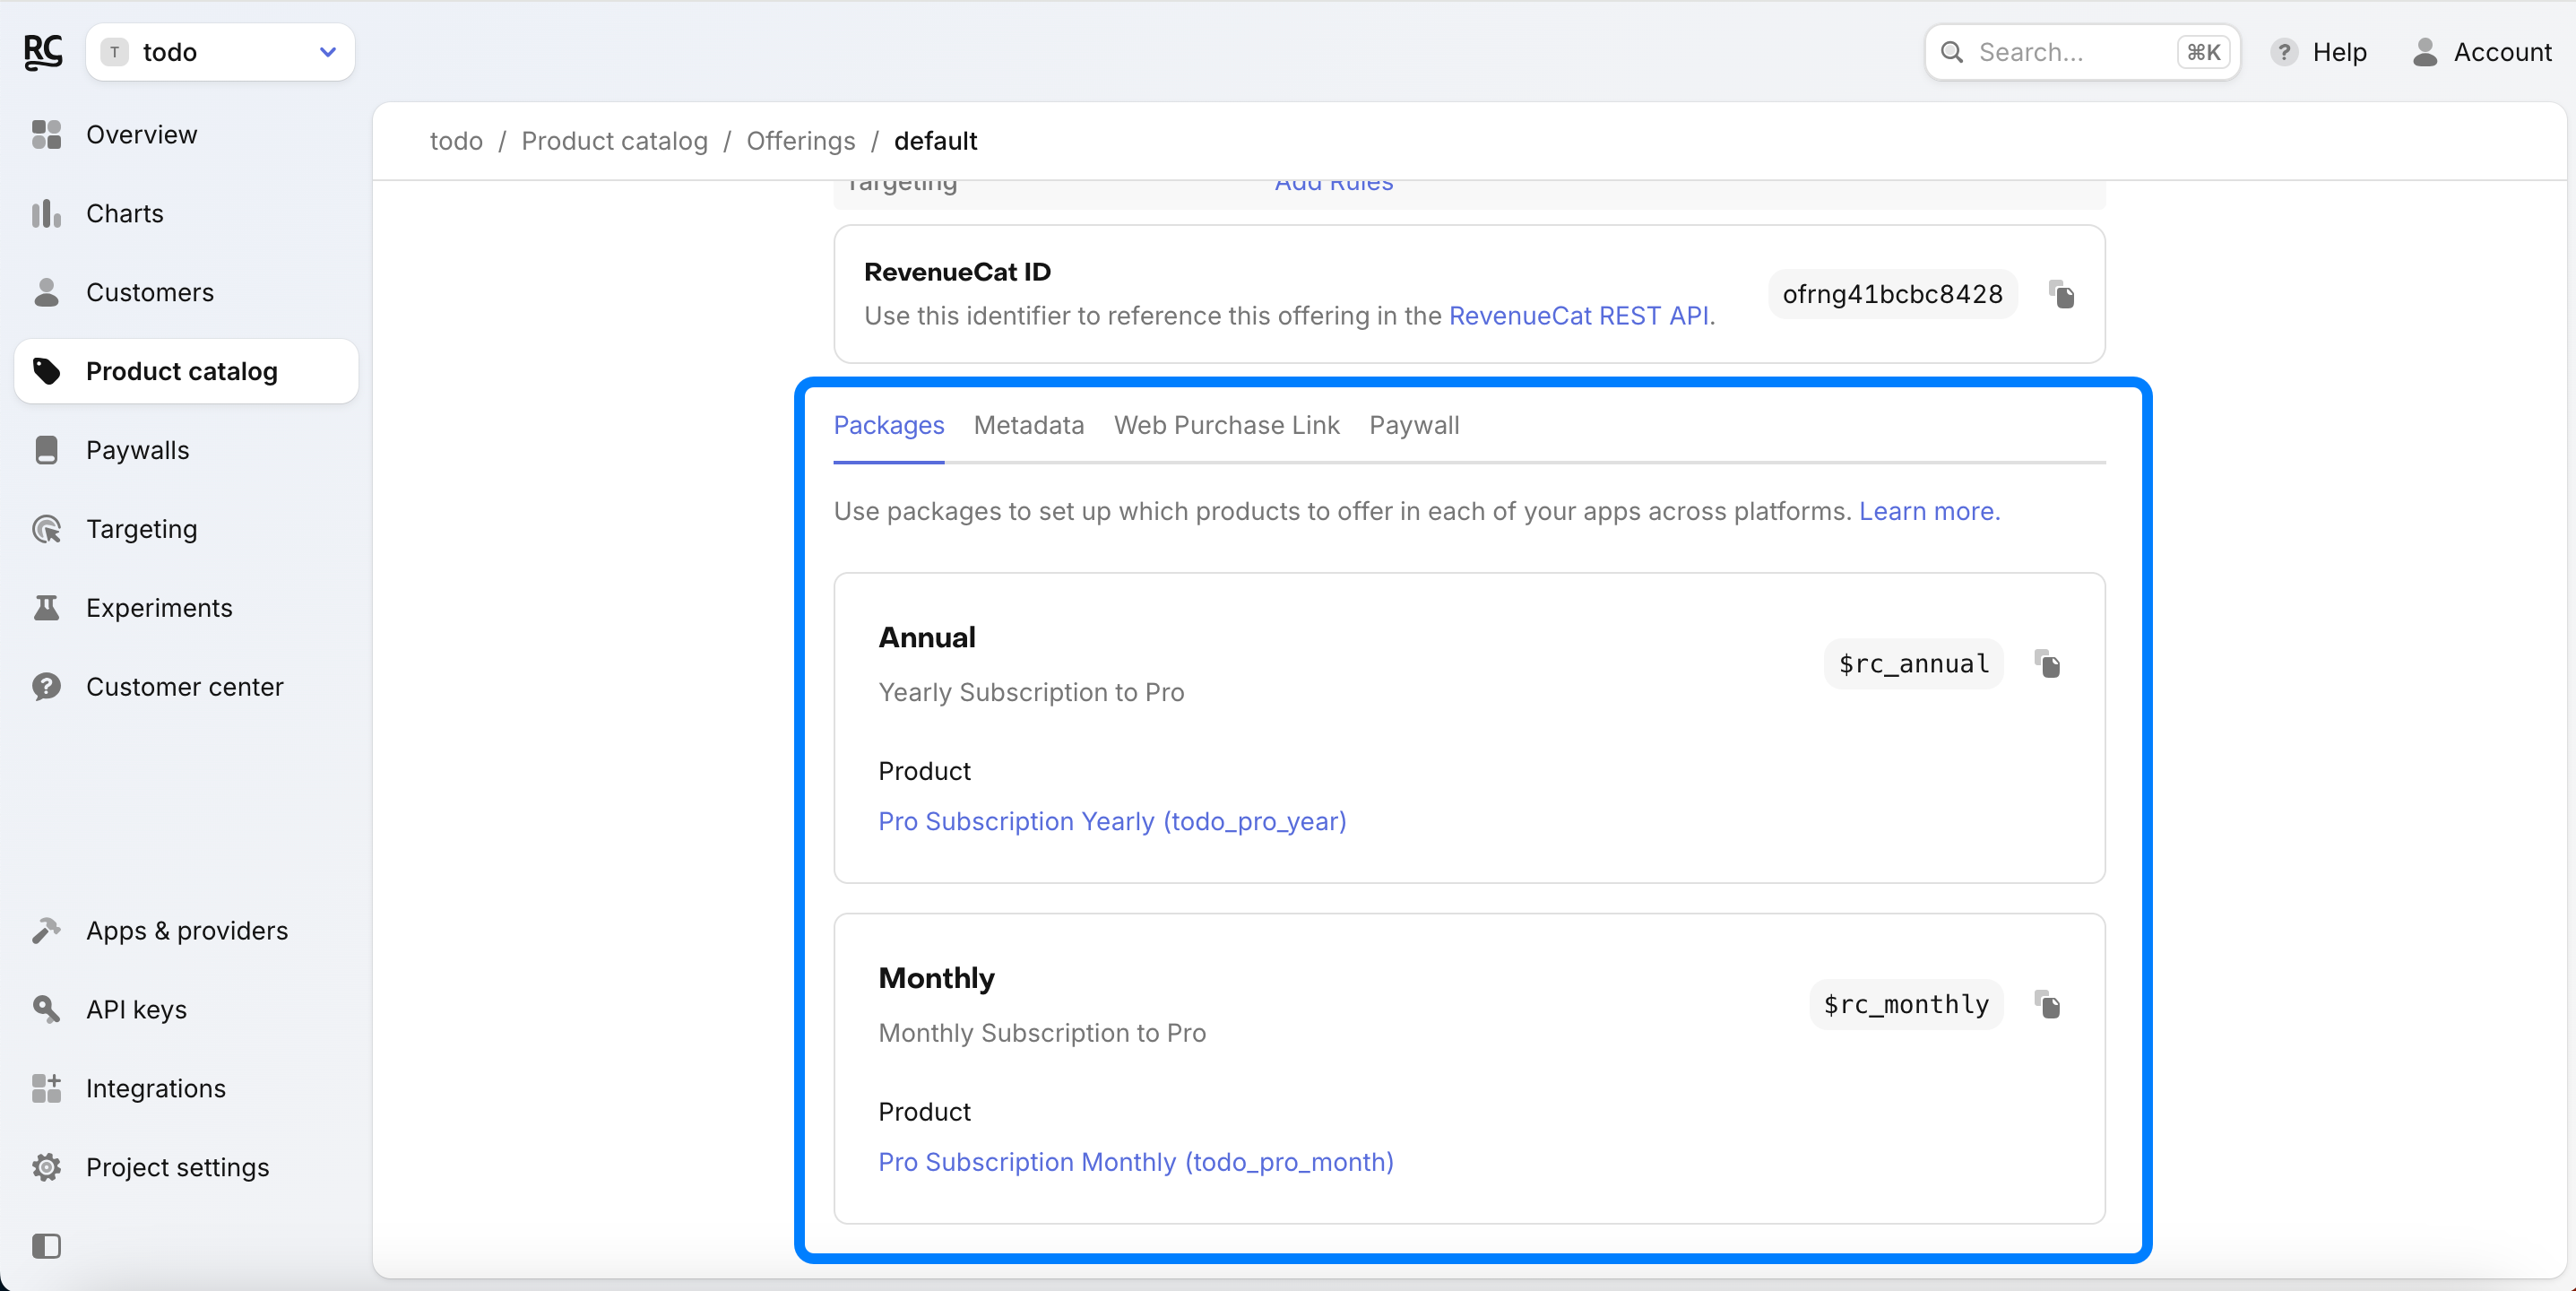Click the RevenueCat logo icon
Screen dimensions: 2576x1291
(x=43, y=52)
